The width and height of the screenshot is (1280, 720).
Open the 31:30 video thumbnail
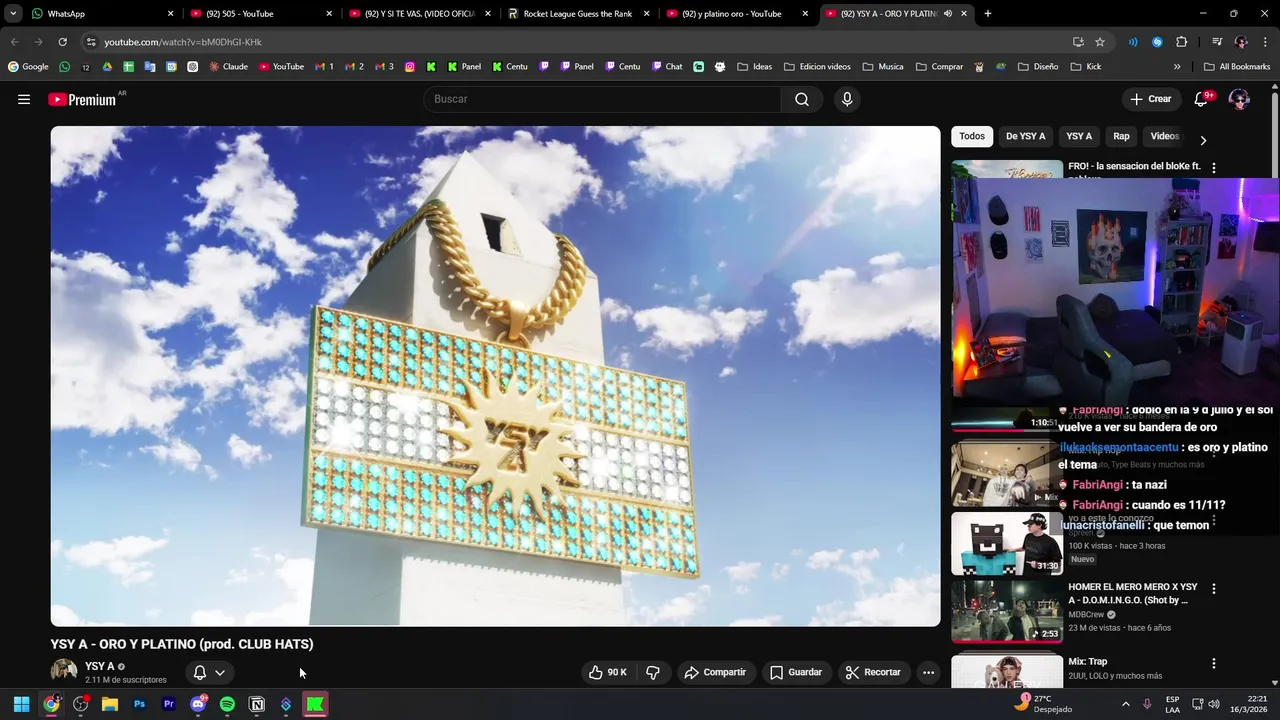pos(1007,543)
